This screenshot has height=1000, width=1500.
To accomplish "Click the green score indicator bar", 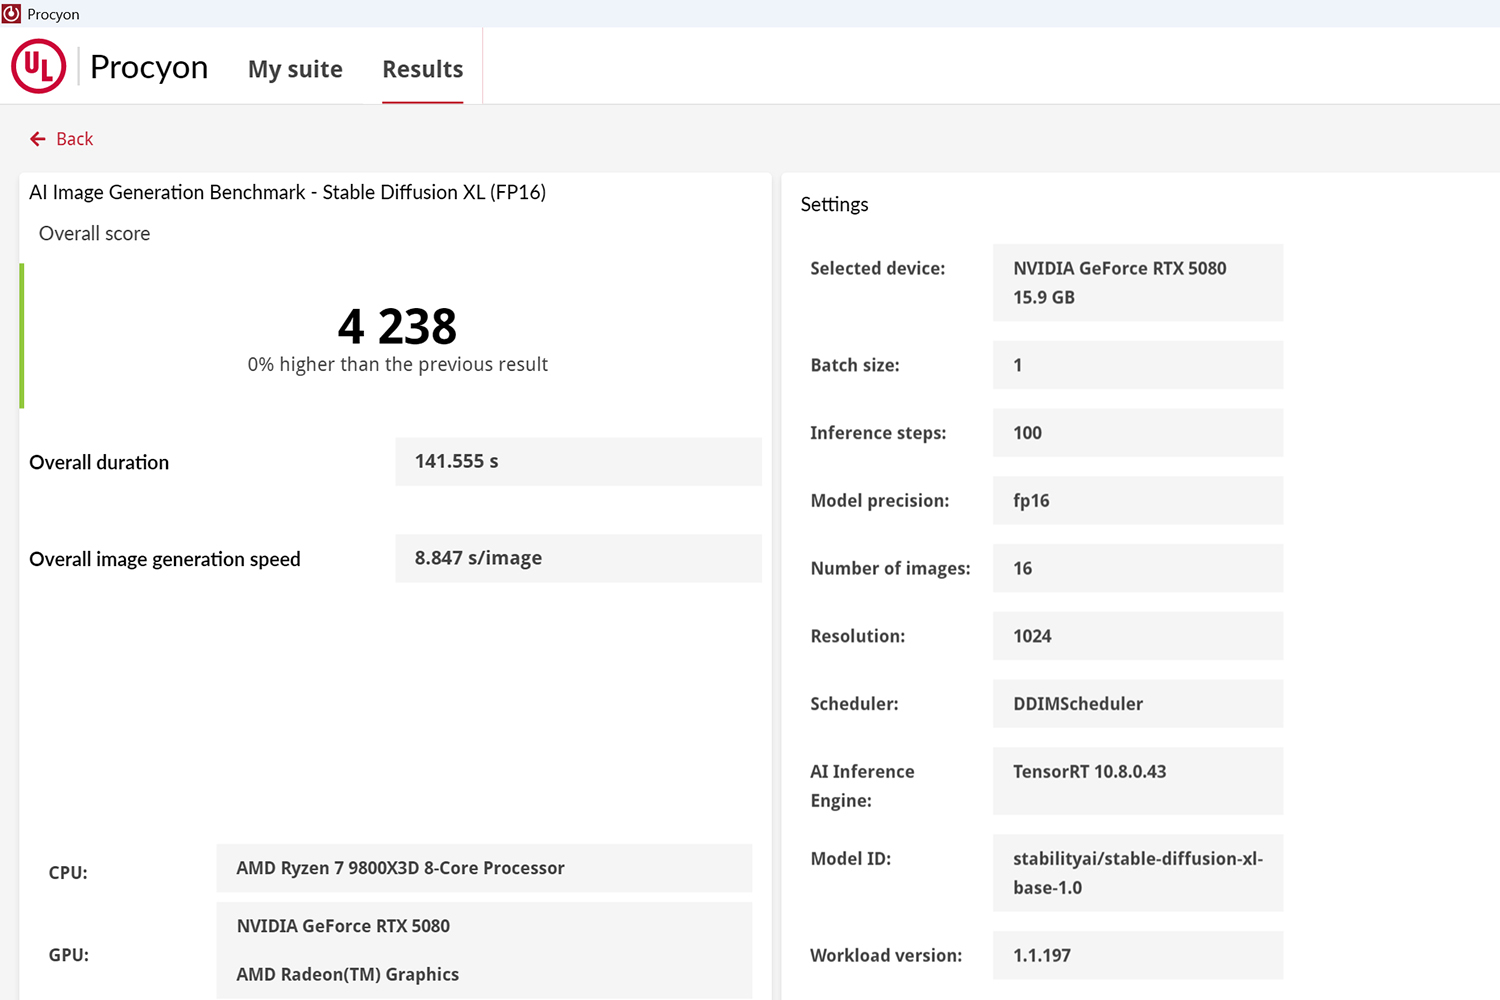I will [22, 336].
